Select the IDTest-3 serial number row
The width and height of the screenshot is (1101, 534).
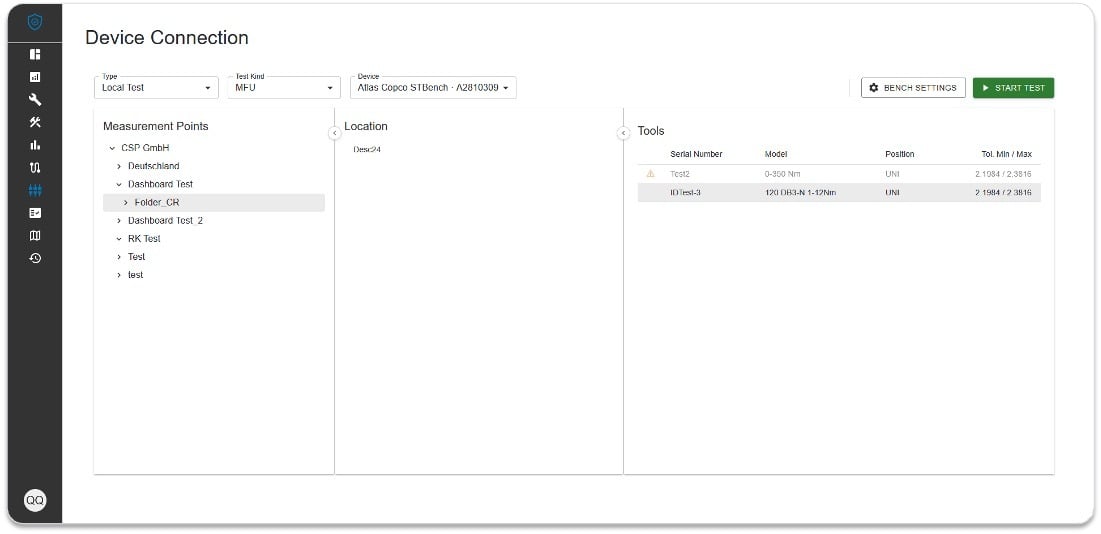(x=839, y=192)
